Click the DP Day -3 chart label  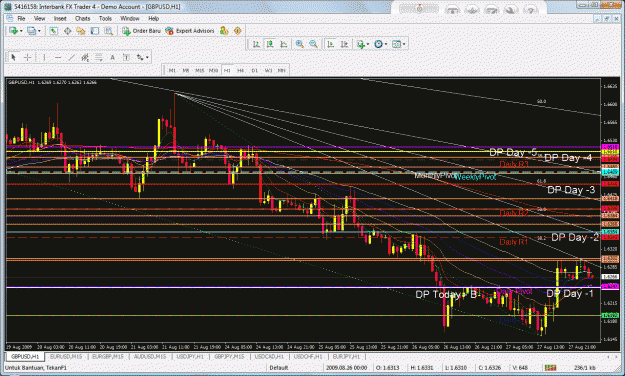(571, 190)
